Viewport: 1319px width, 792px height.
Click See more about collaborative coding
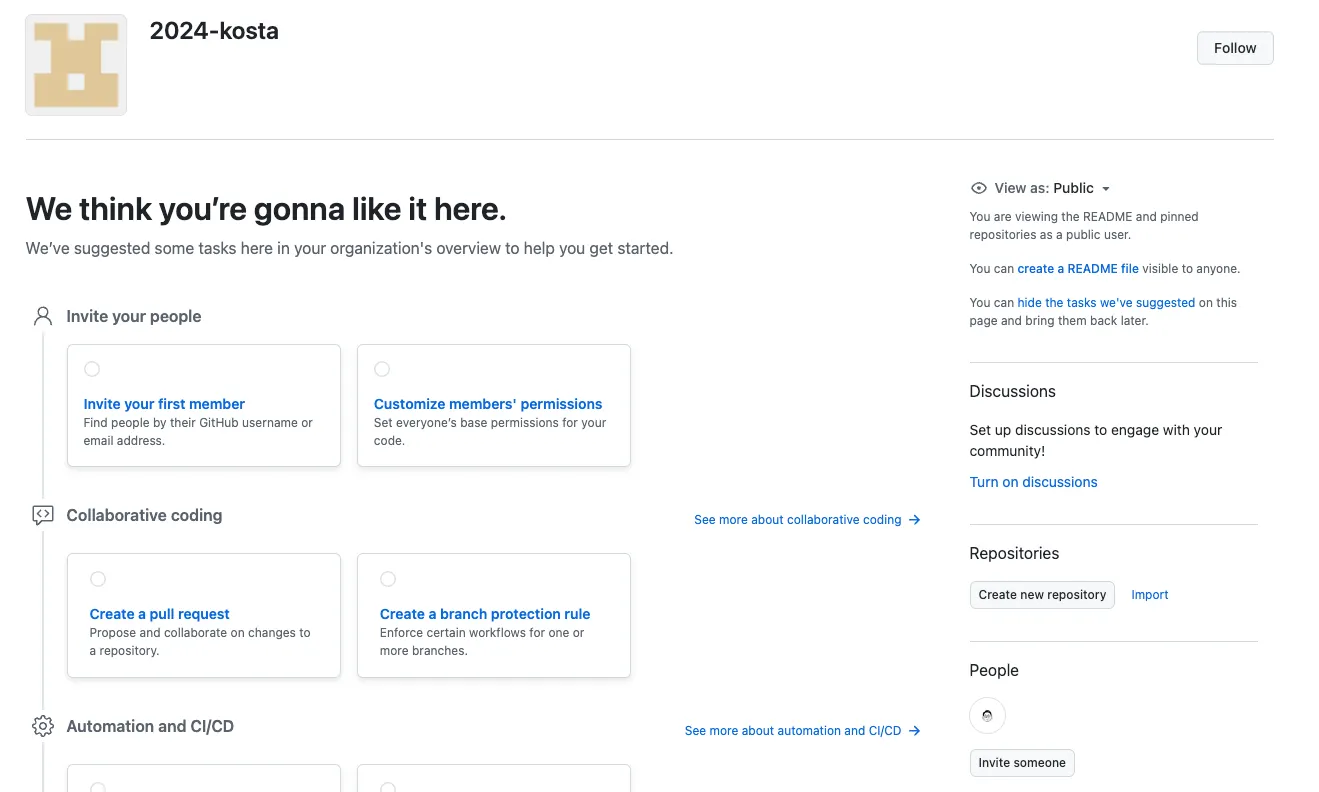[x=807, y=520]
